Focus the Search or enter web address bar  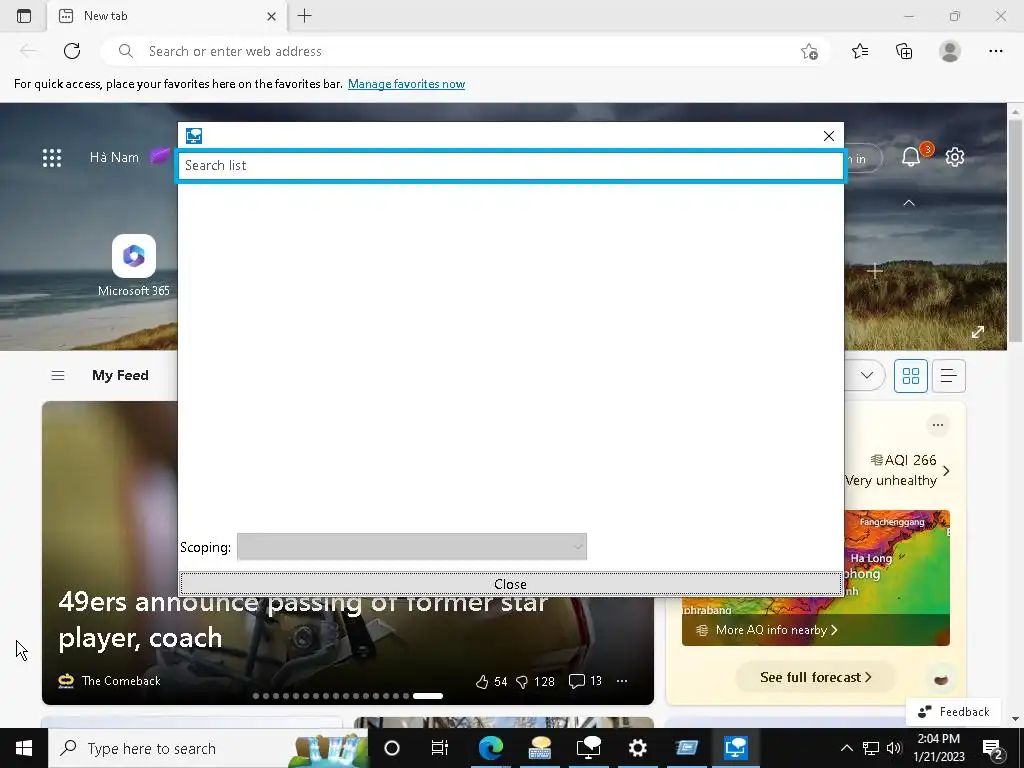pyautogui.click(x=464, y=51)
